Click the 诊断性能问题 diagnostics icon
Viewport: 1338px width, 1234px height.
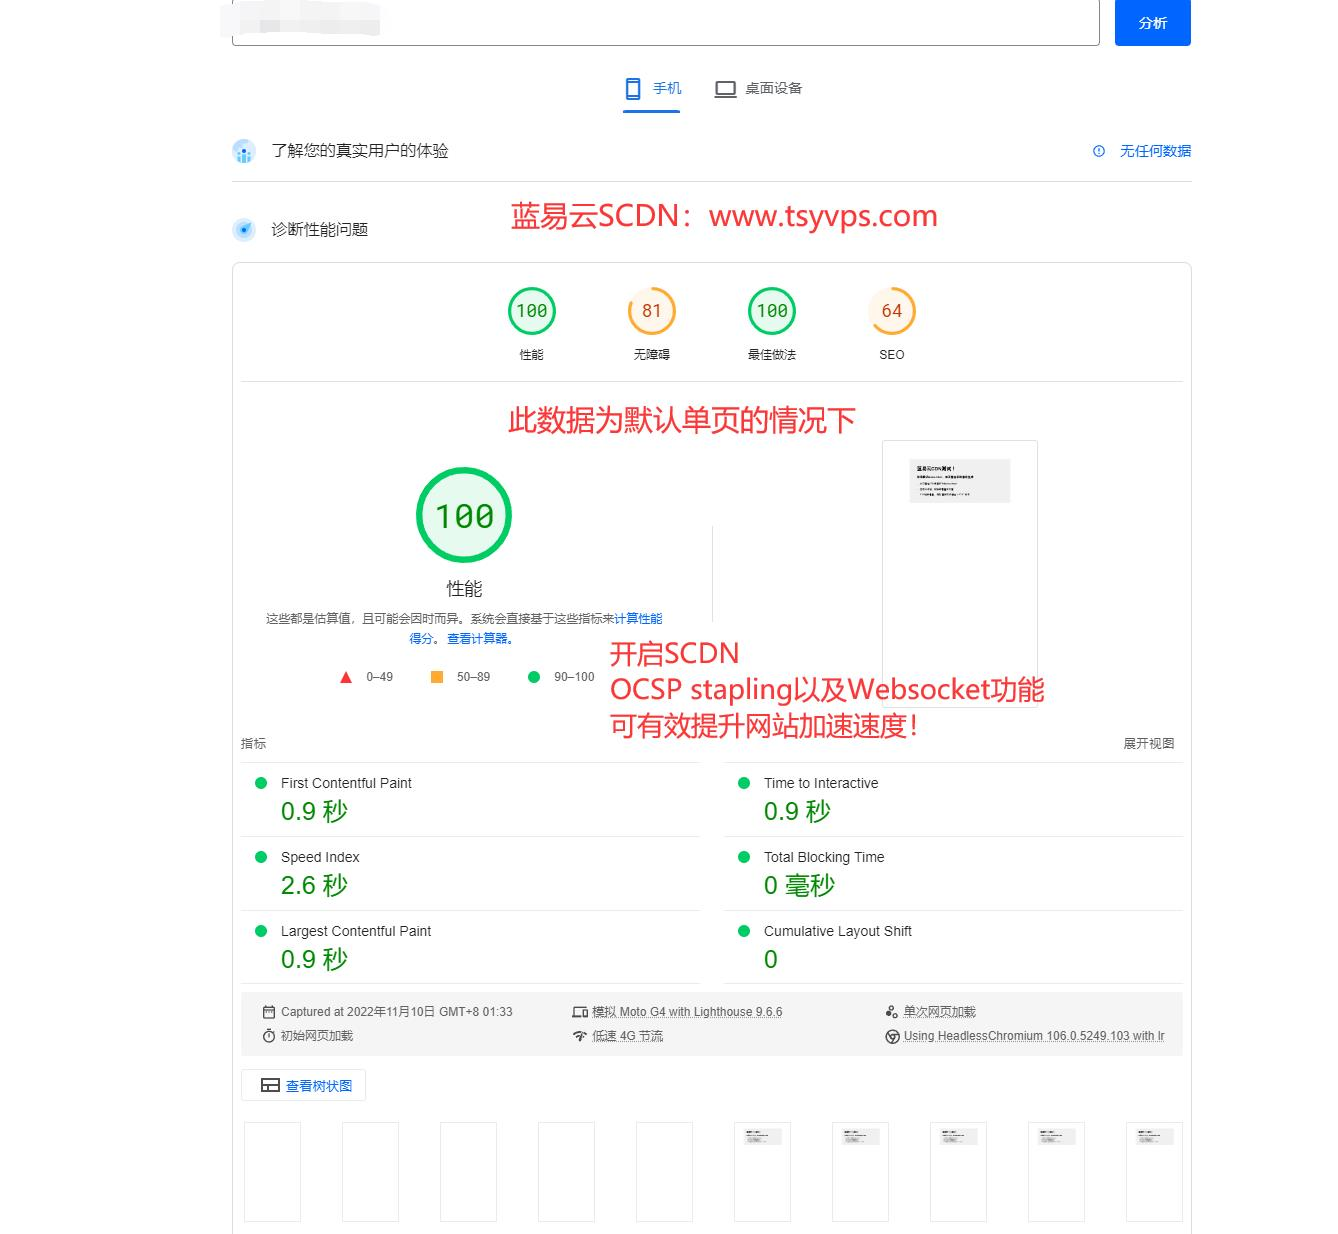pos(244,230)
